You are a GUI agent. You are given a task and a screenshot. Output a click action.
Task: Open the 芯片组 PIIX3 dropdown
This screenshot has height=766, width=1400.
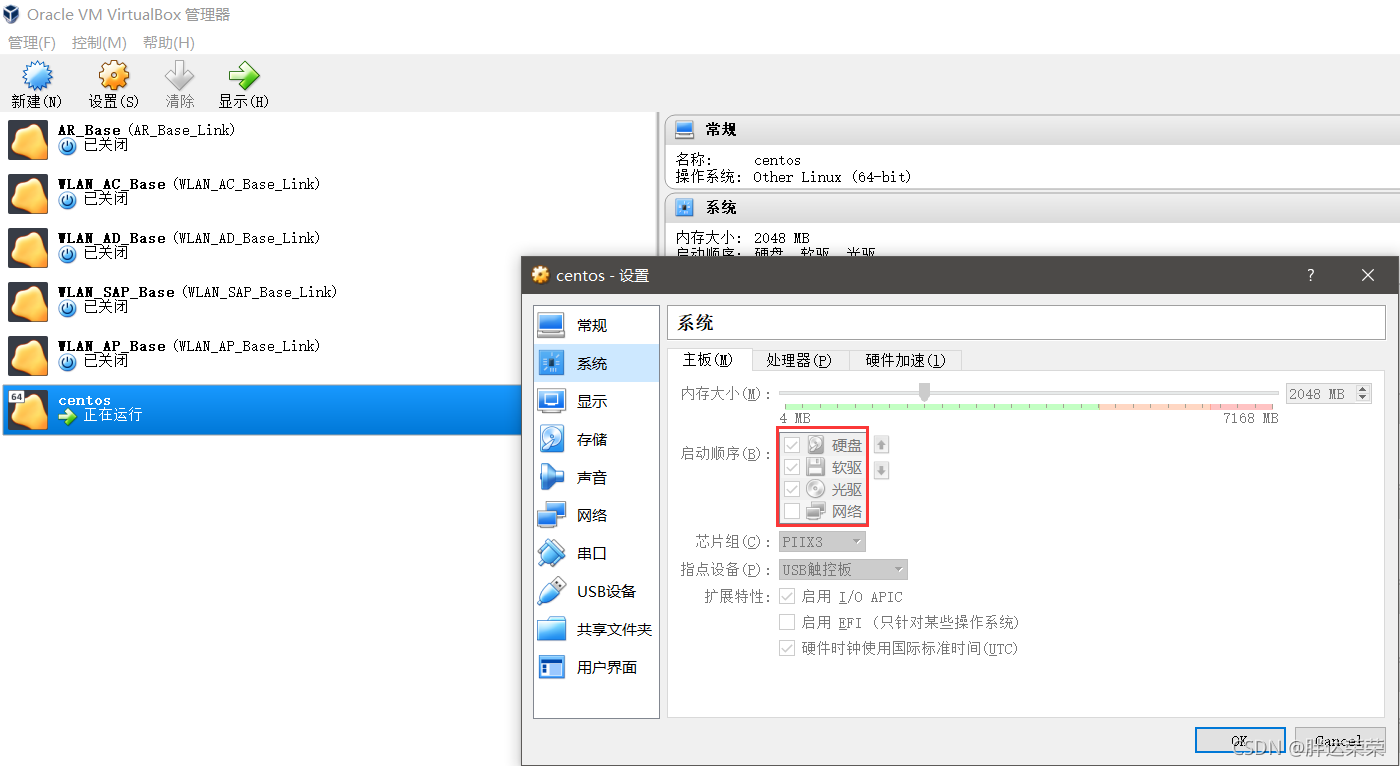click(x=823, y=541)
